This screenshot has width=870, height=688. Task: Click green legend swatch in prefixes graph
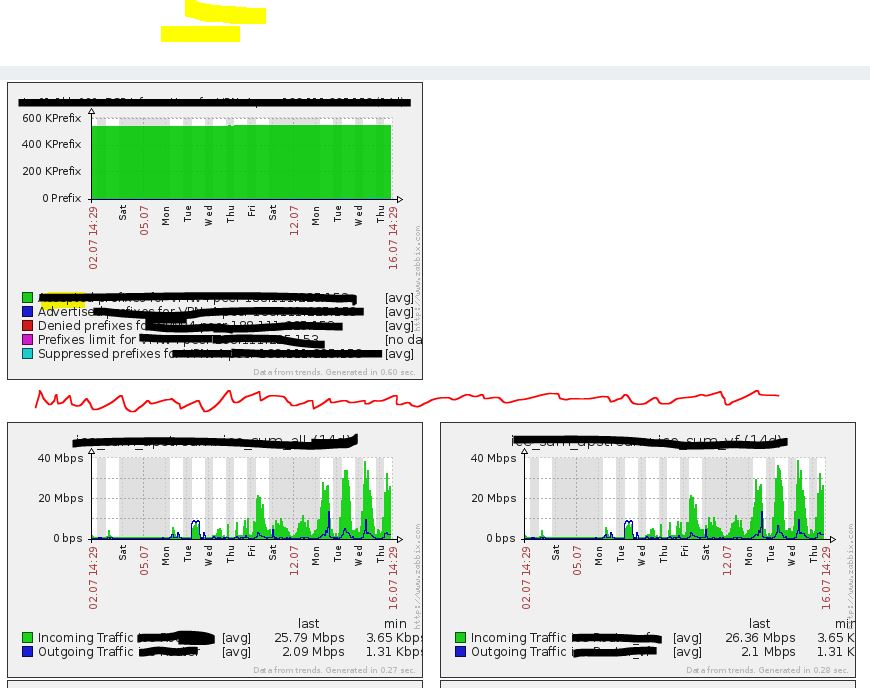[27, 298]
